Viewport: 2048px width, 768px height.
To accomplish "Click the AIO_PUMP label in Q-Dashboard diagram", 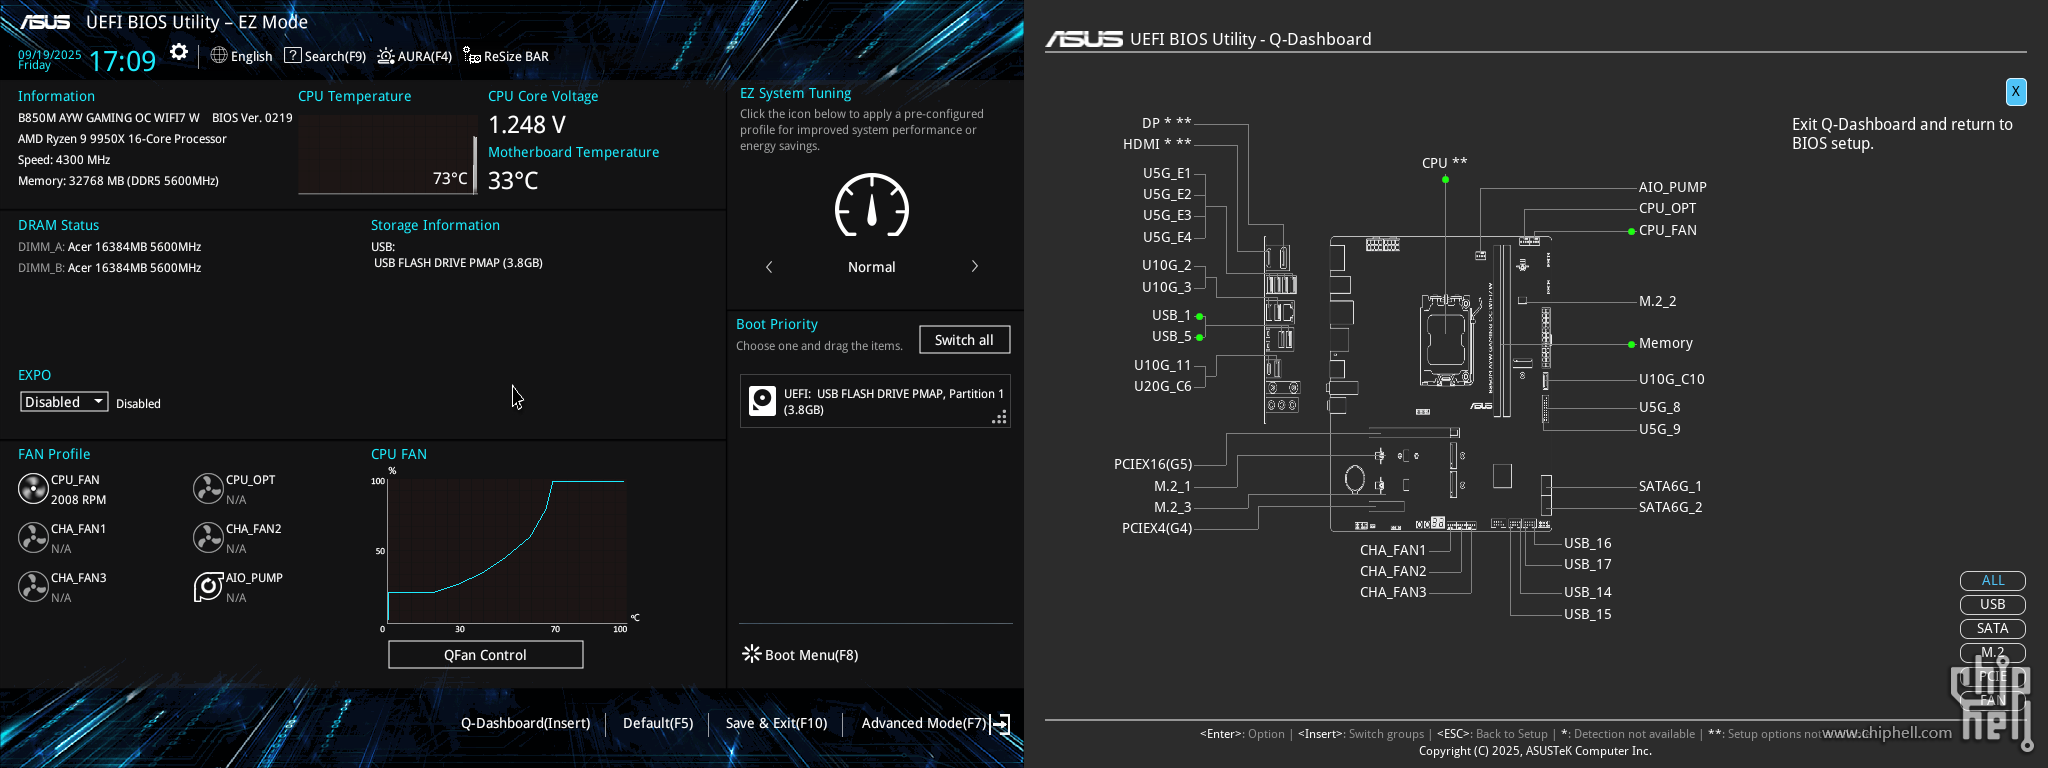I will (x=1672, y=187).
